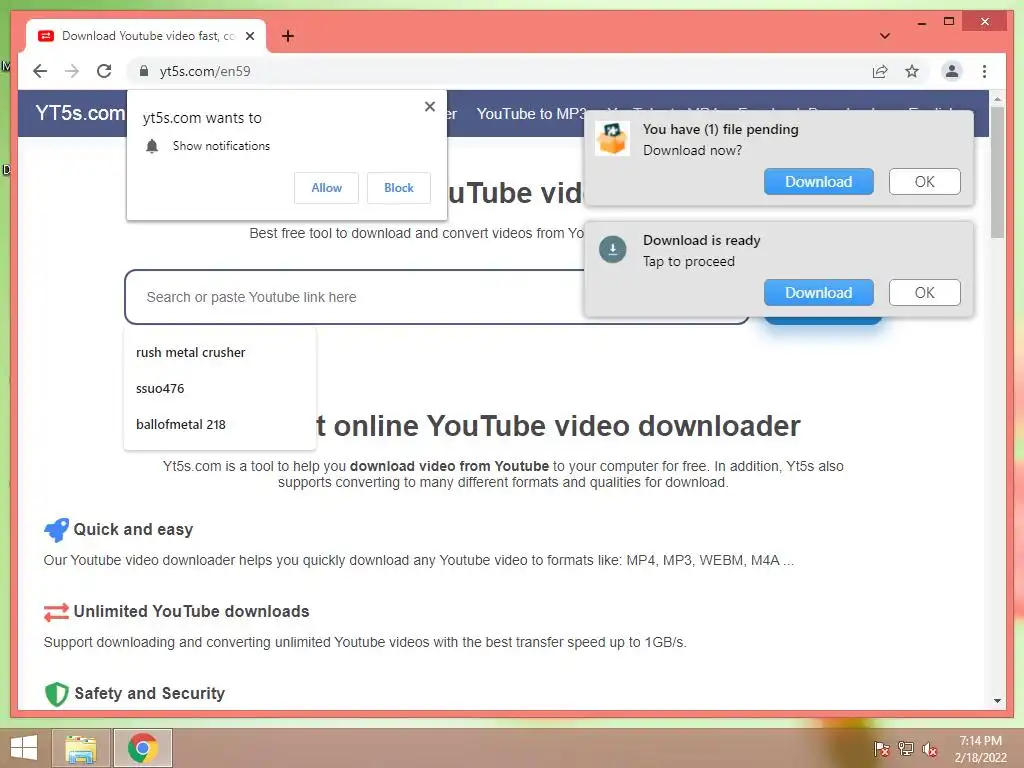
Task: Click the arrows Unlimited downloads icon
Action: click(x=56, y=612)
